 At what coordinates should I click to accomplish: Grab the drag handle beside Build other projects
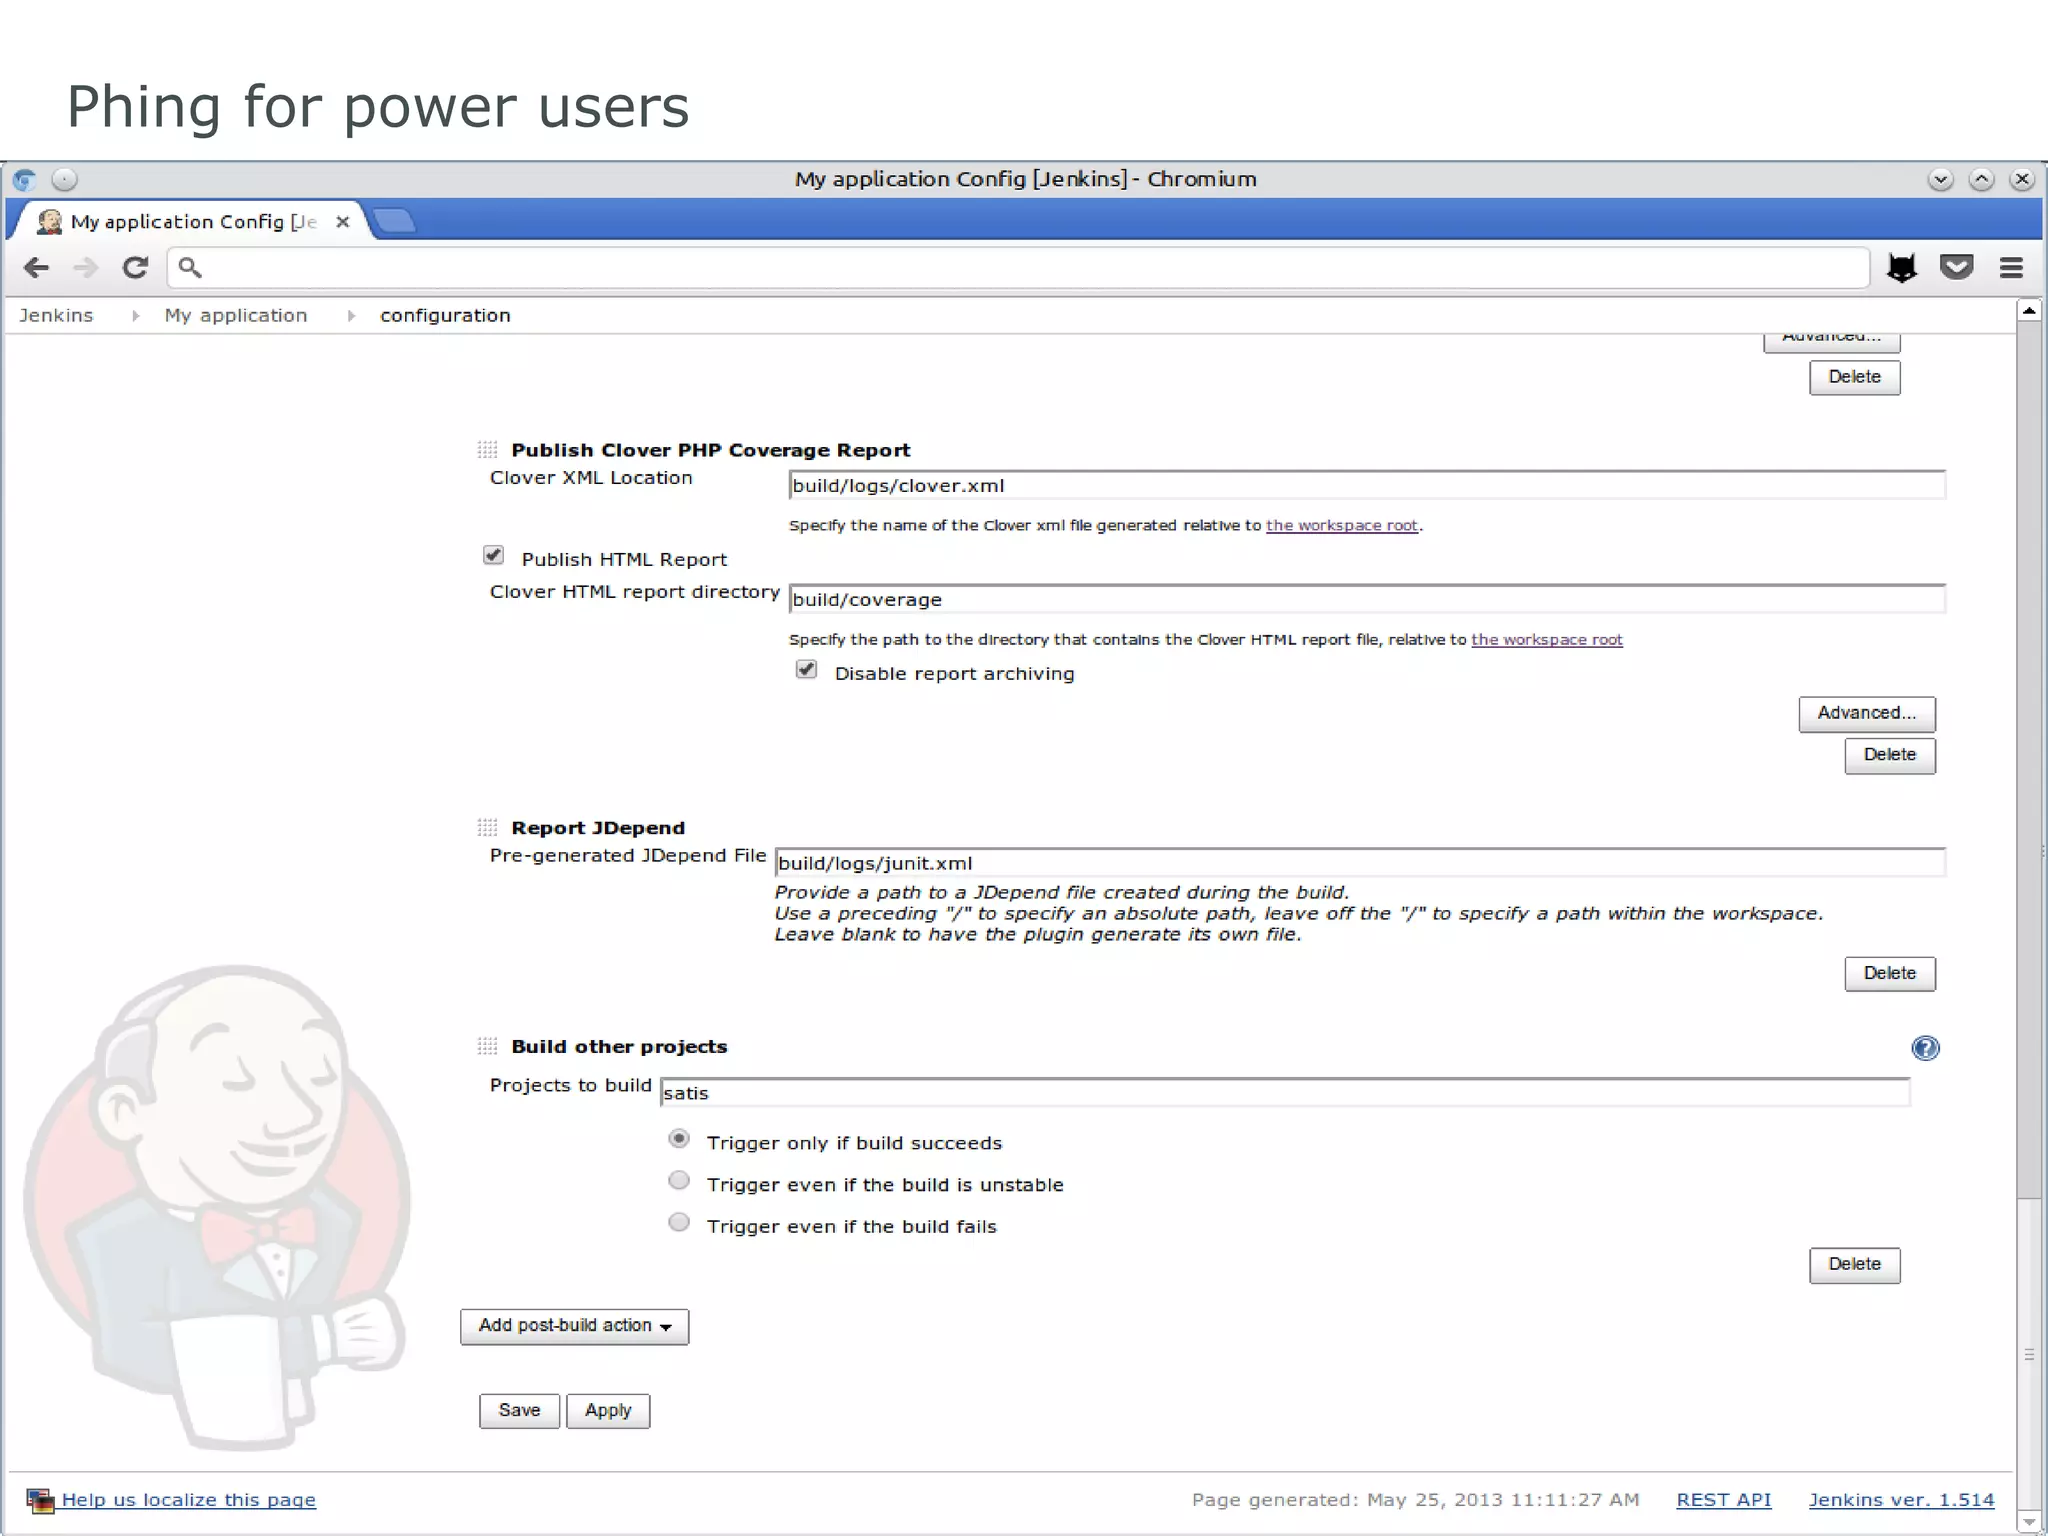(487, 1046)
